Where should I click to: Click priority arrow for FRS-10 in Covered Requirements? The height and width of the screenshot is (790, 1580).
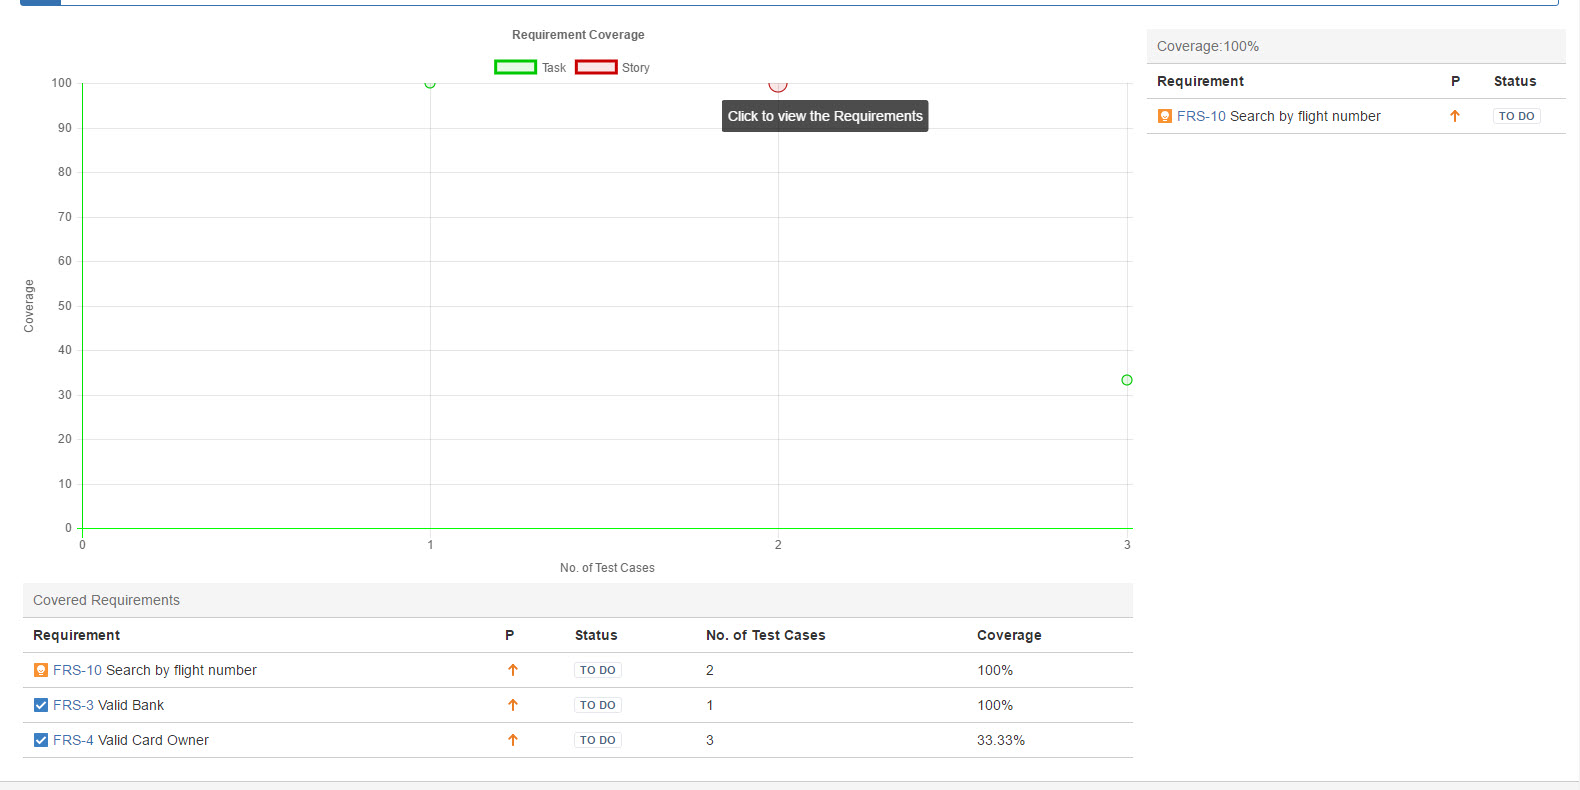[x=513, y=670]
